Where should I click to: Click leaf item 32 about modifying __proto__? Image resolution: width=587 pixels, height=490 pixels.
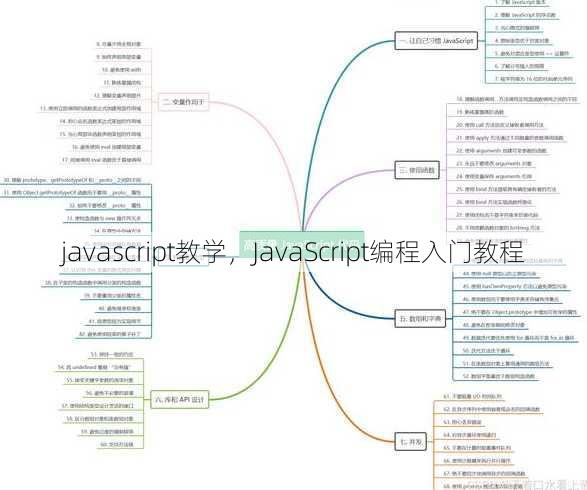tap(105, 206)
